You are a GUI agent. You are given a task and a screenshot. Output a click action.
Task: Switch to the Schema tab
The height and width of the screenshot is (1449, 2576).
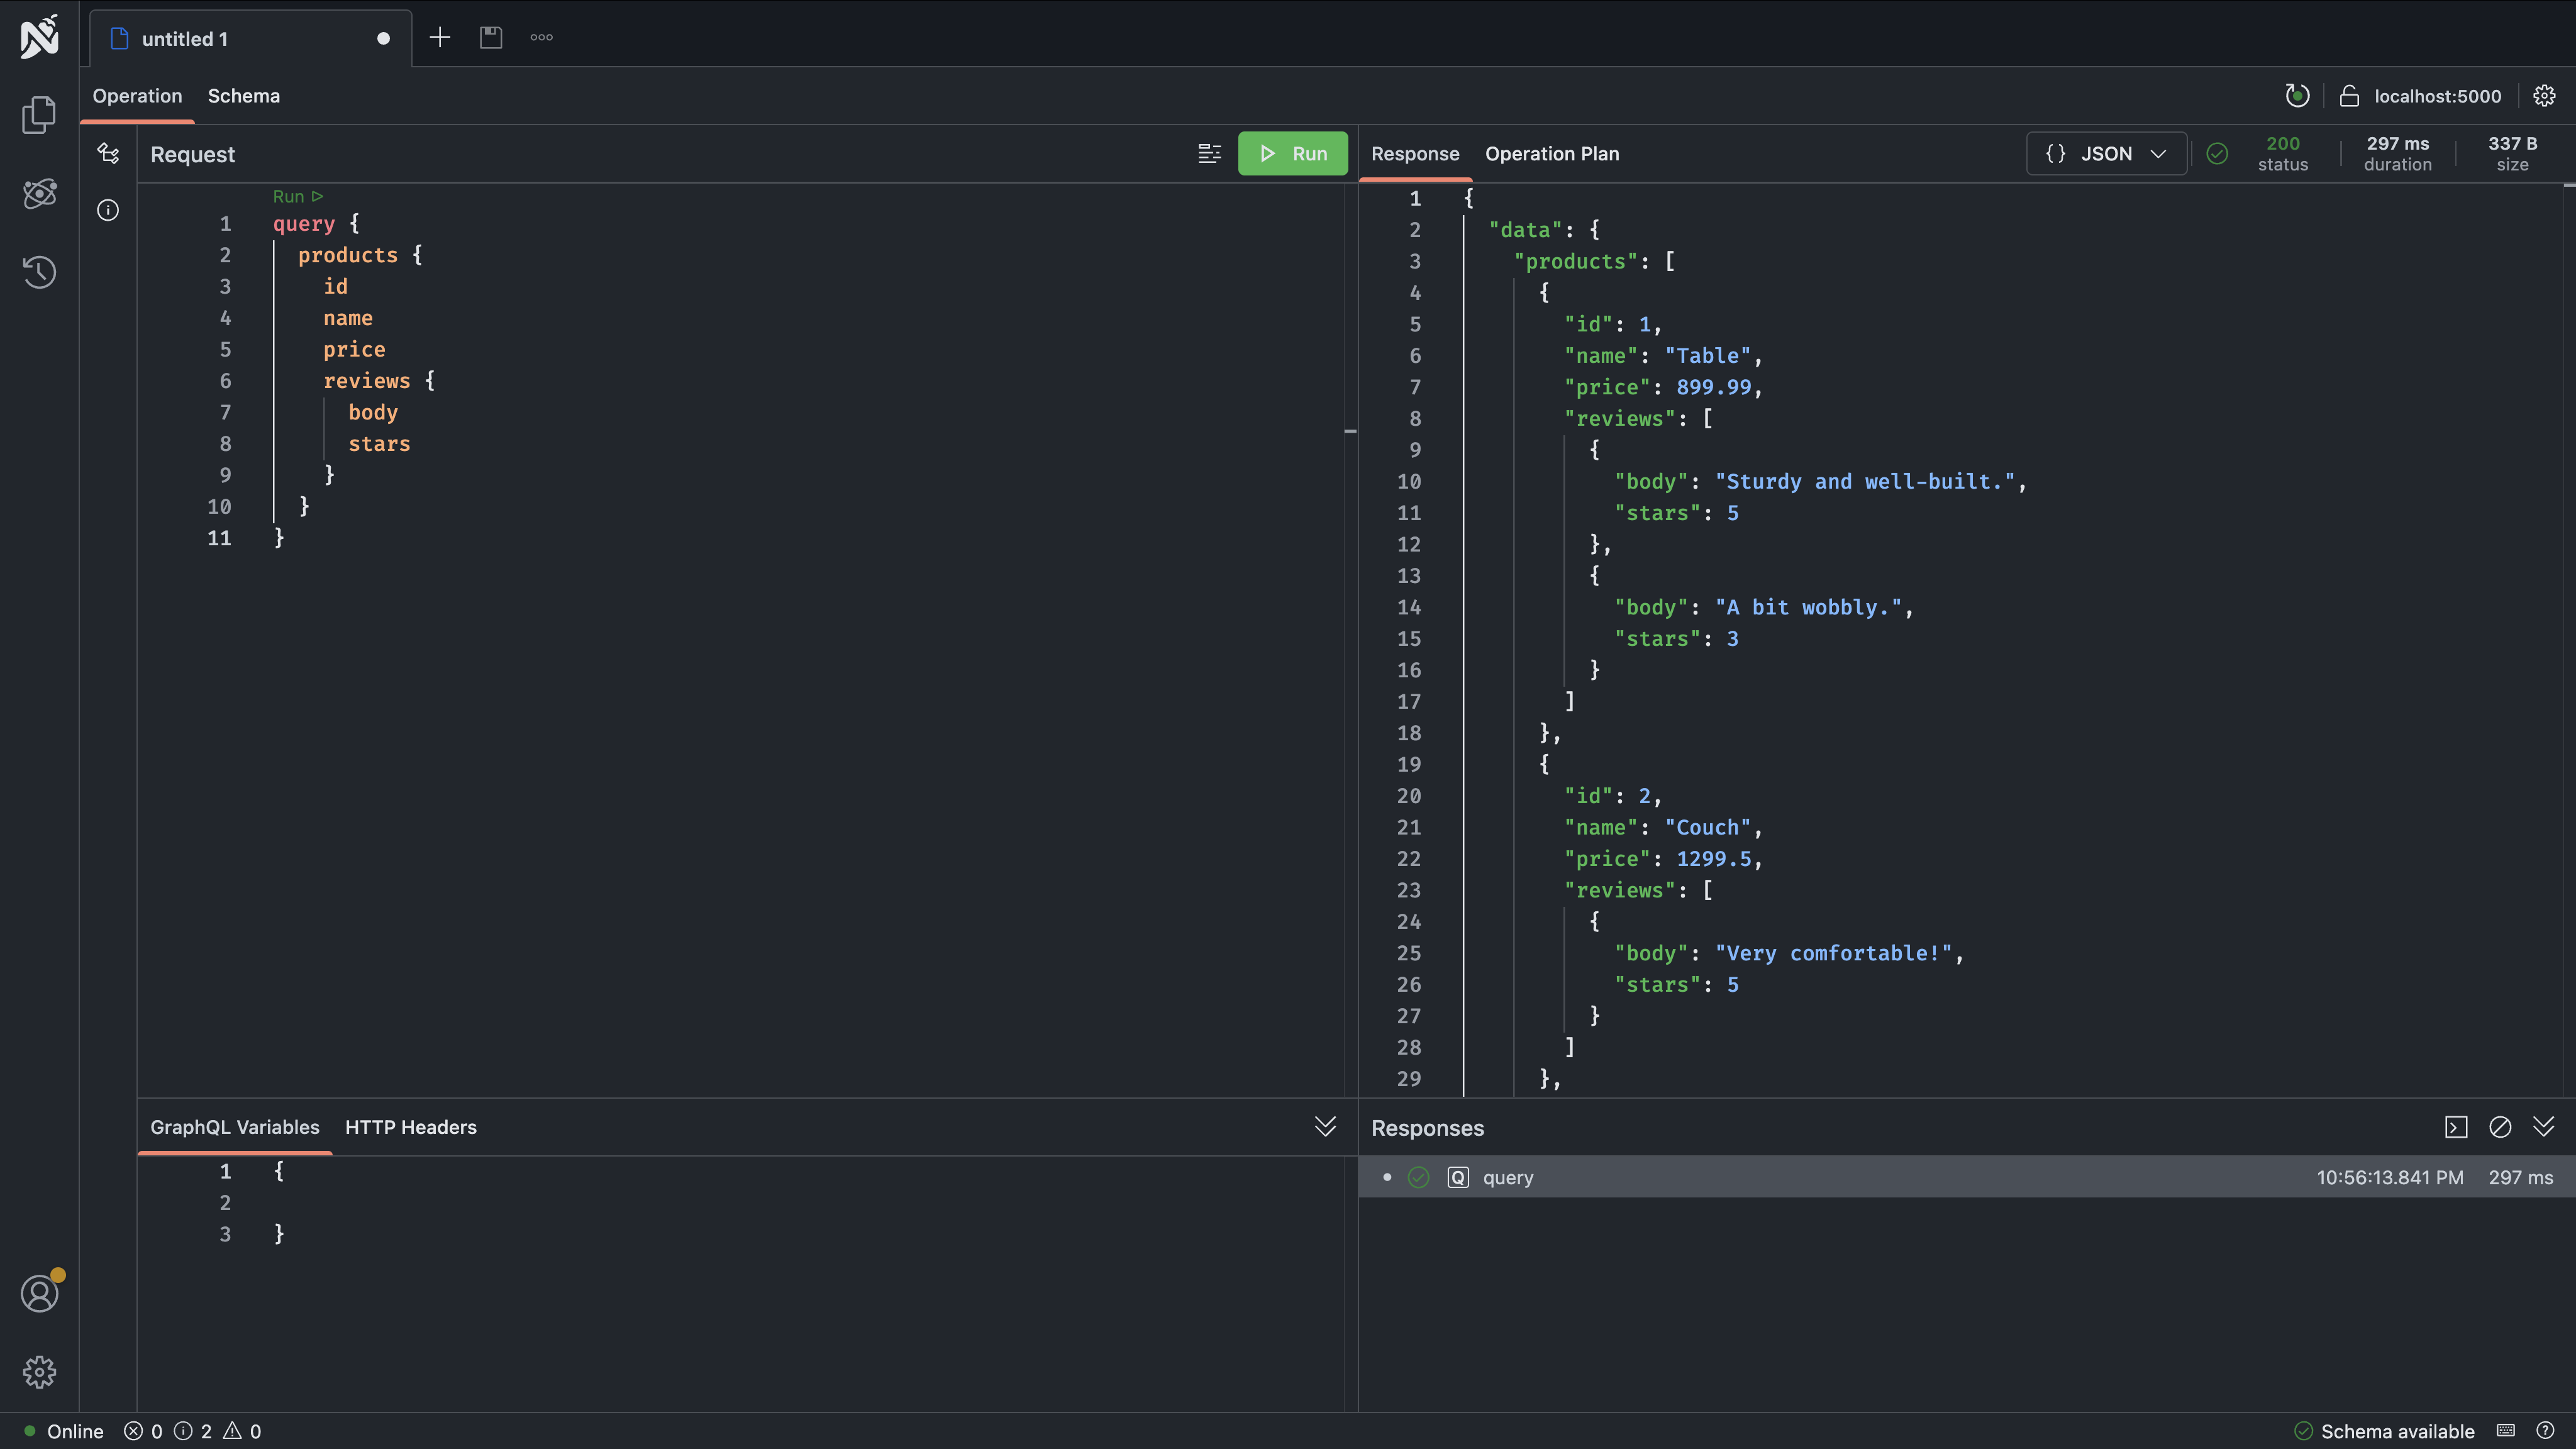(244, 96)
